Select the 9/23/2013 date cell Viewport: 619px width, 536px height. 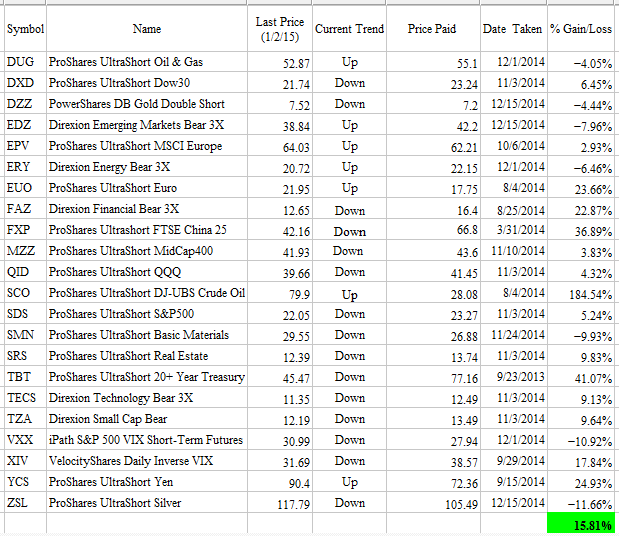coord(514,377)
